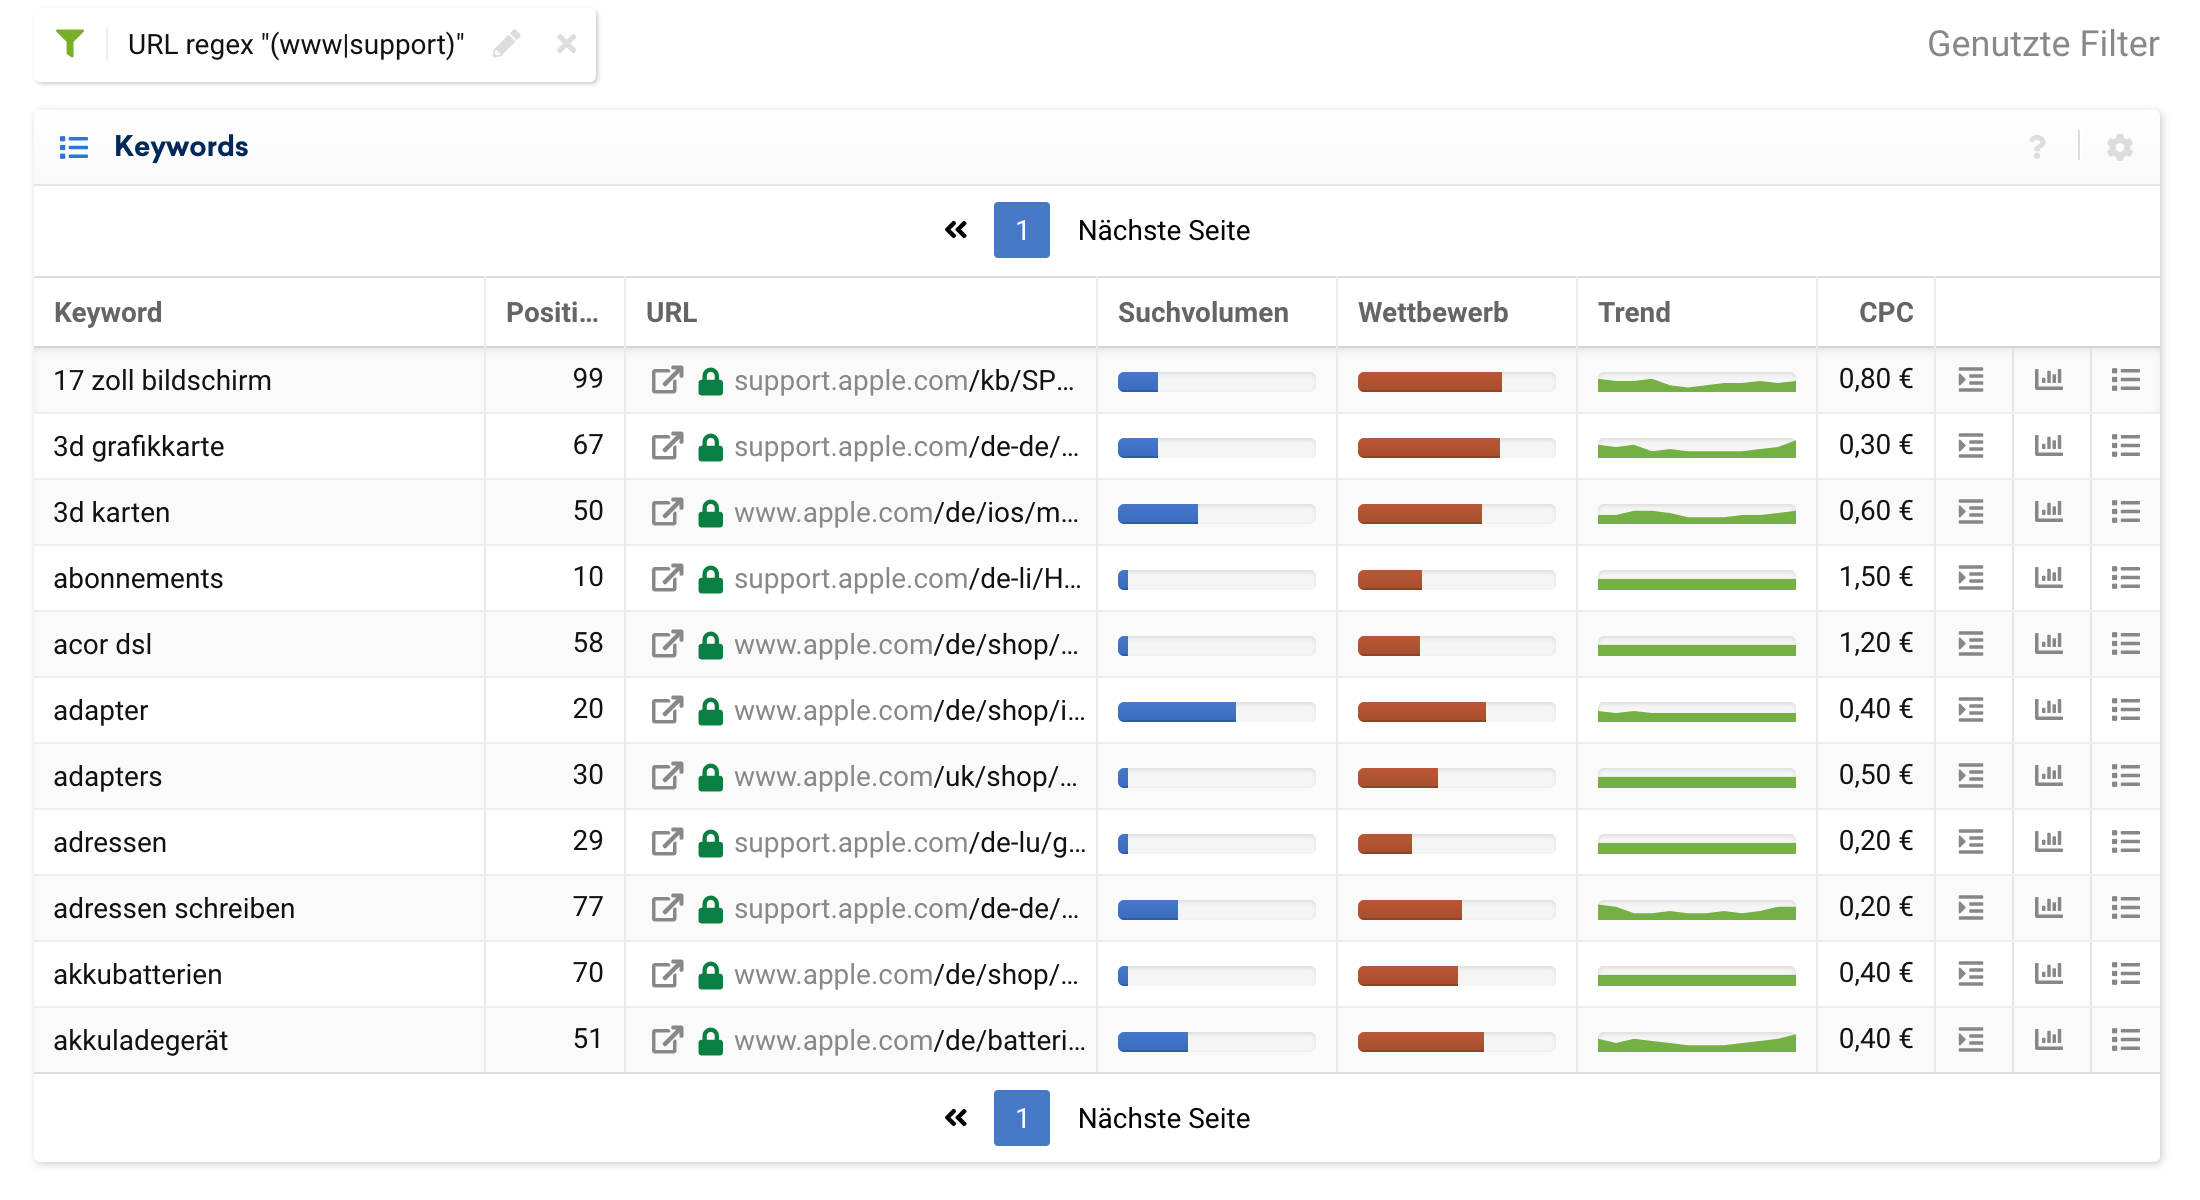
Task: Select keyword akkubatterien
Action: click(138, 974)
